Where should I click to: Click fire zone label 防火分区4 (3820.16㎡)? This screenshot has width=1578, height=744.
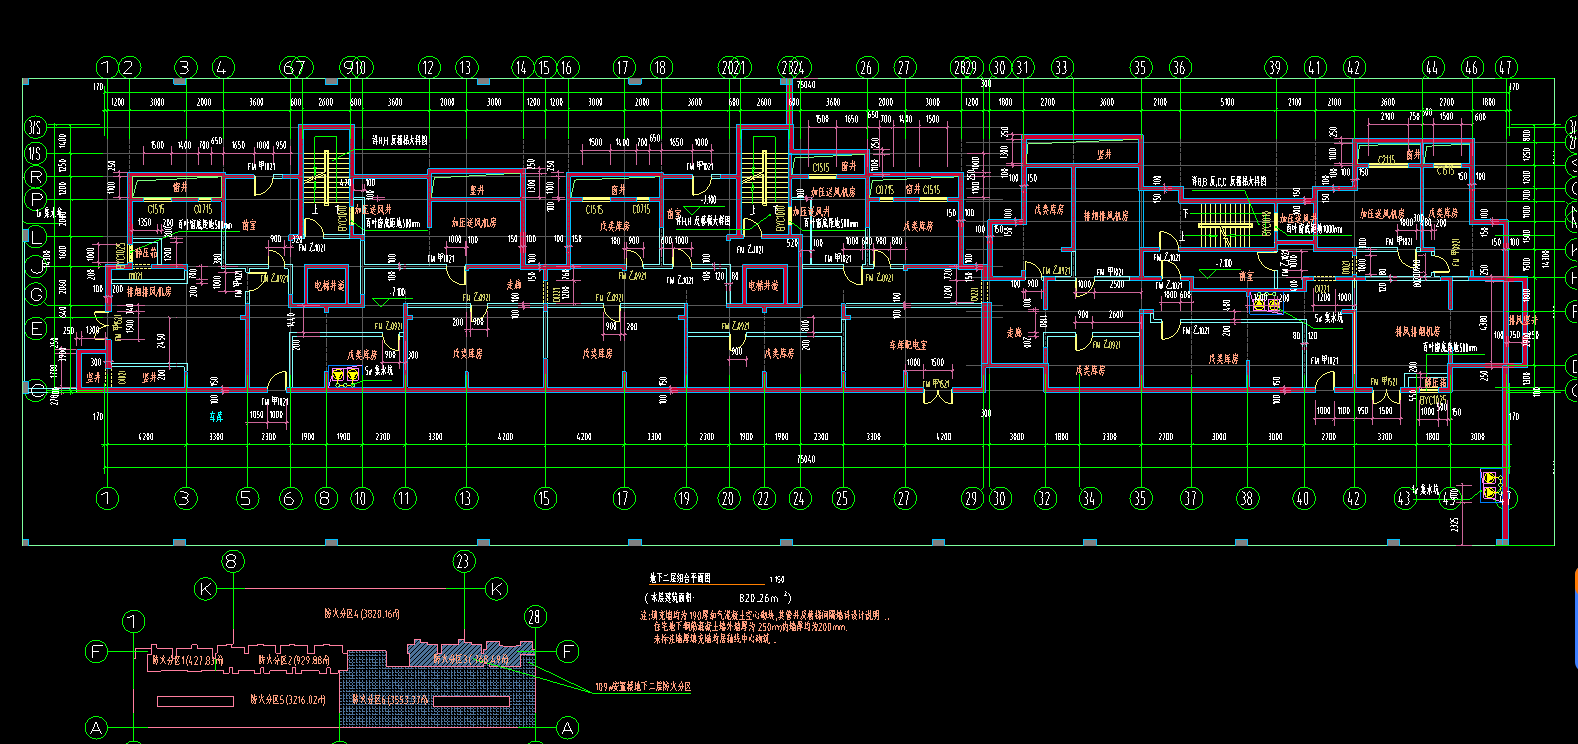pyautogui.click(x=361, y=613)
